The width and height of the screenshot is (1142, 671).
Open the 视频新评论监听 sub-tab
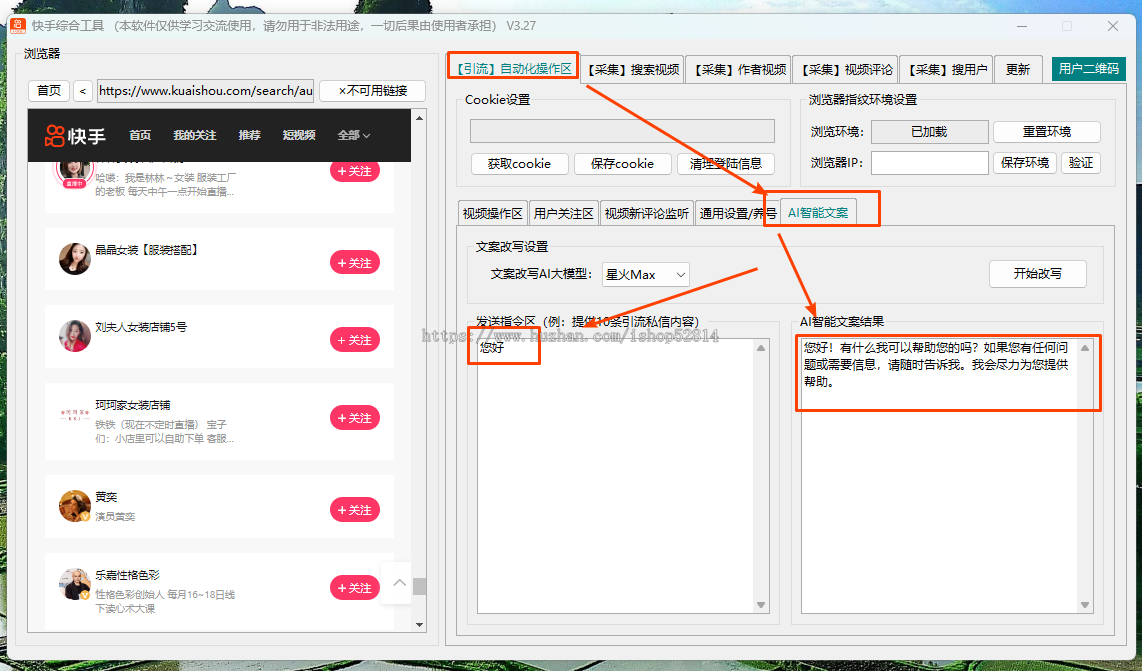(647, 213)
